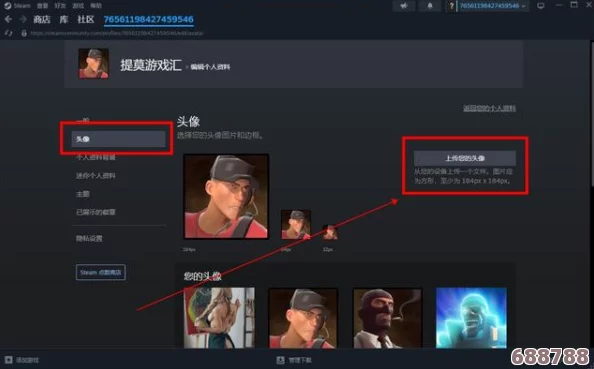Click the 头像 section heading
Image resolution: width=594 pixels, height=369 pixels.
pos(188,122)
